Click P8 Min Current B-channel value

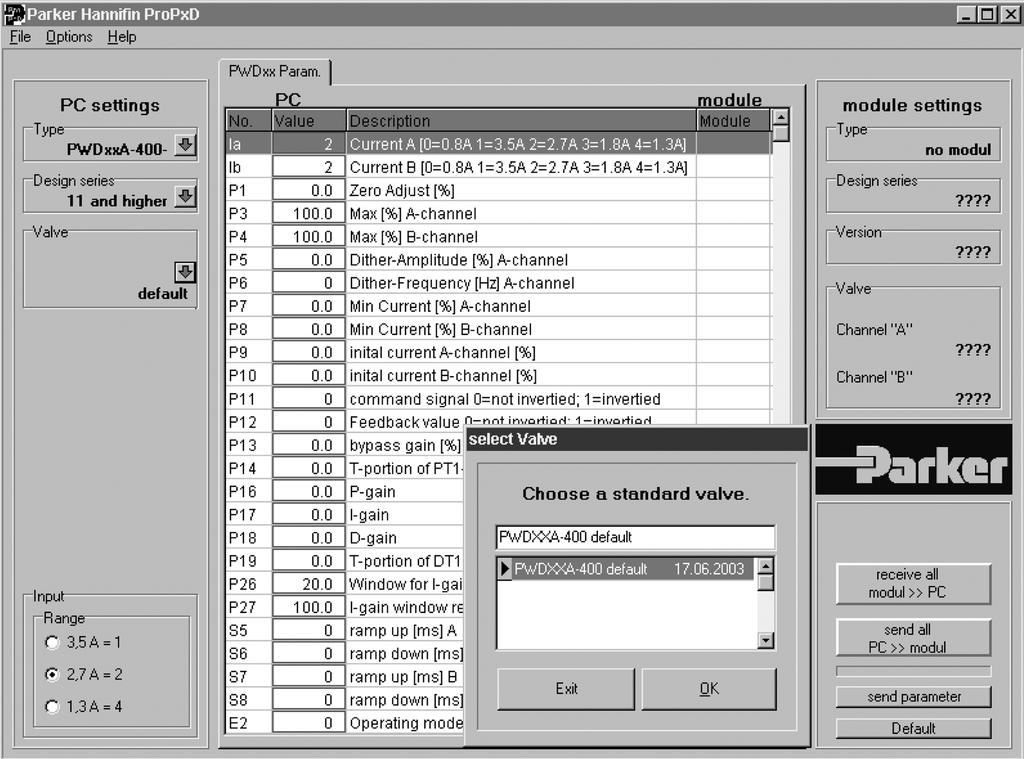[308, 329]
